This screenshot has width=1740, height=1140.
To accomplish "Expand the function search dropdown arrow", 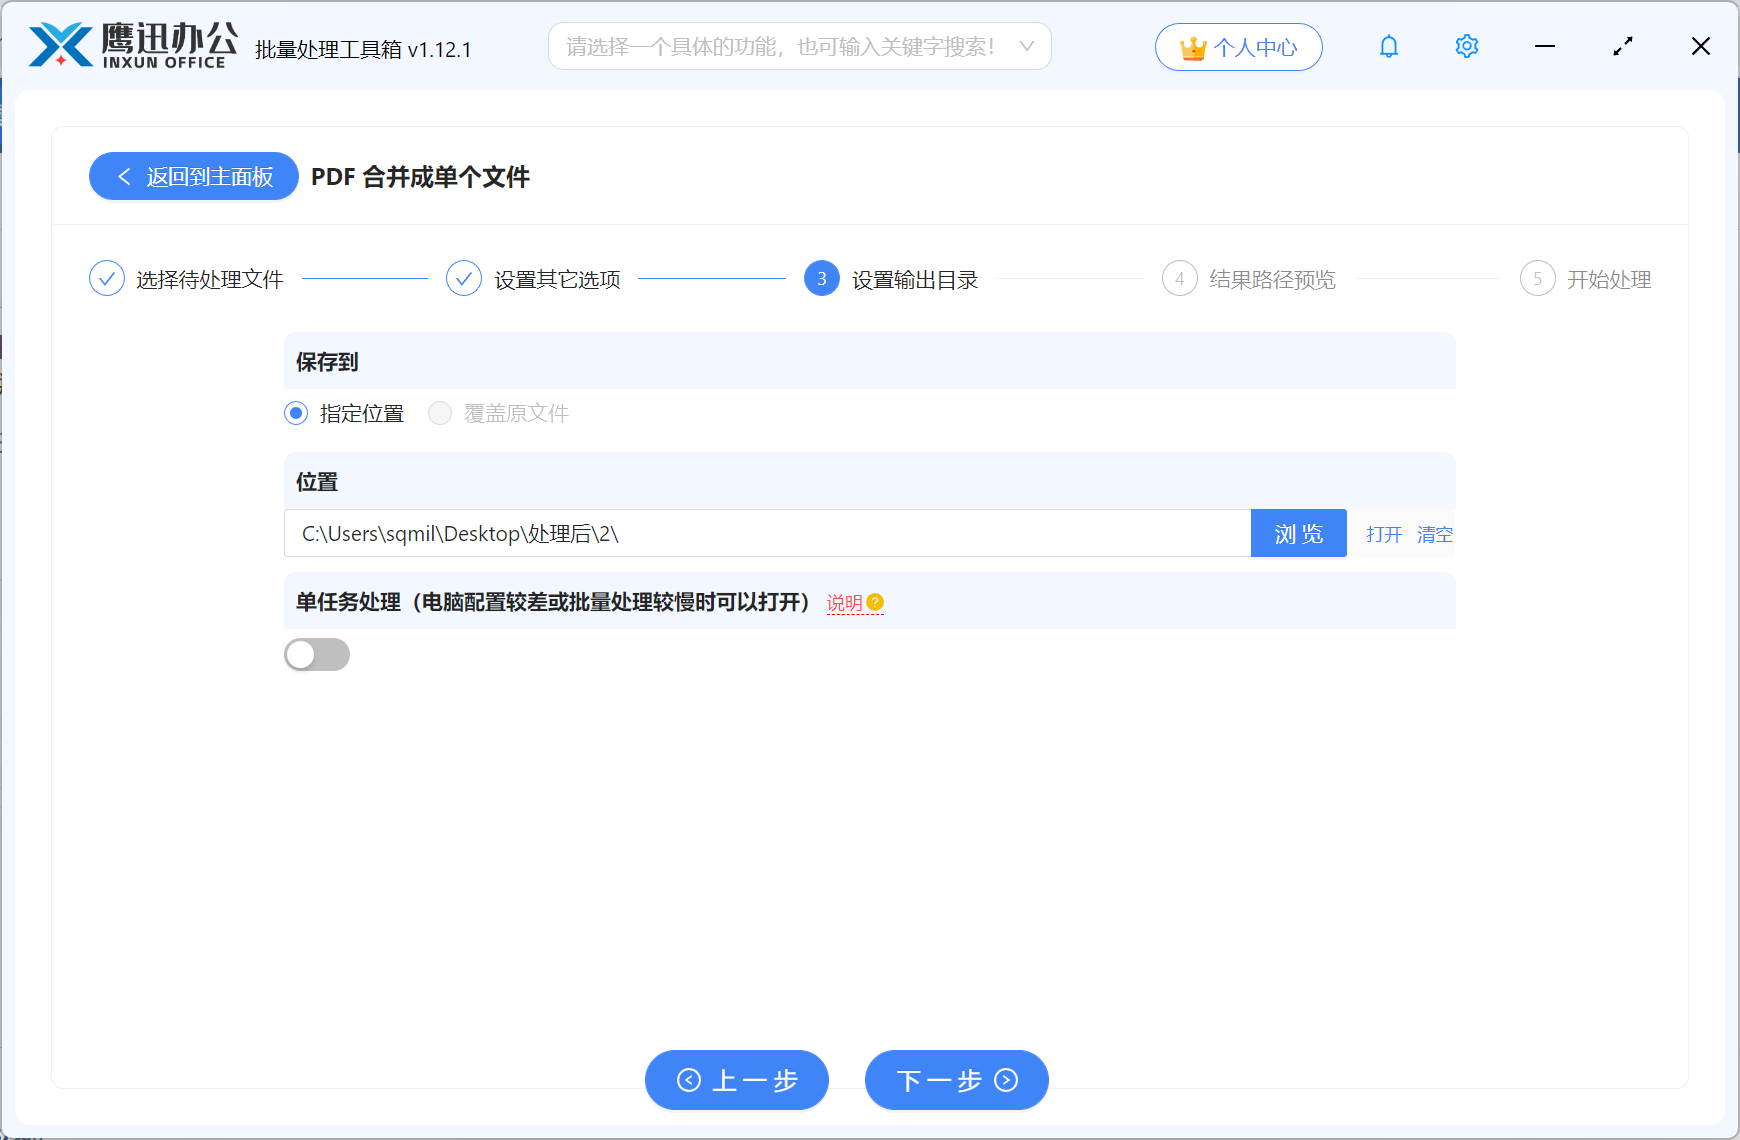I will 1026,47.
